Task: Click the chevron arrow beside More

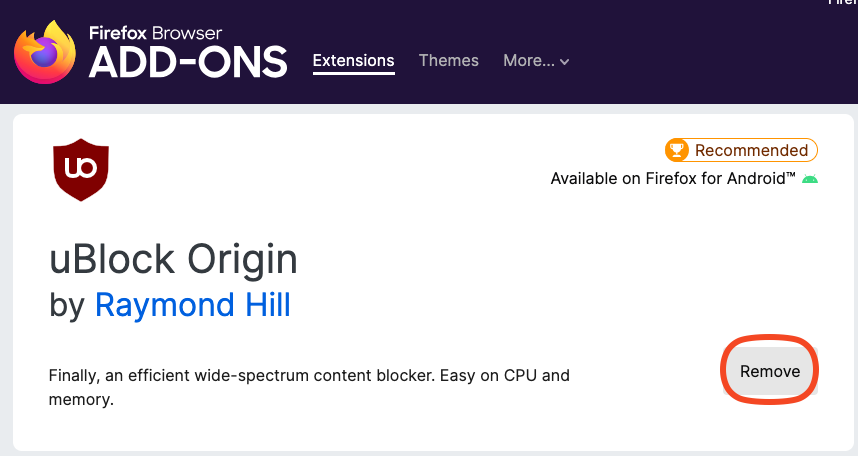Action: tap(565, 62)
